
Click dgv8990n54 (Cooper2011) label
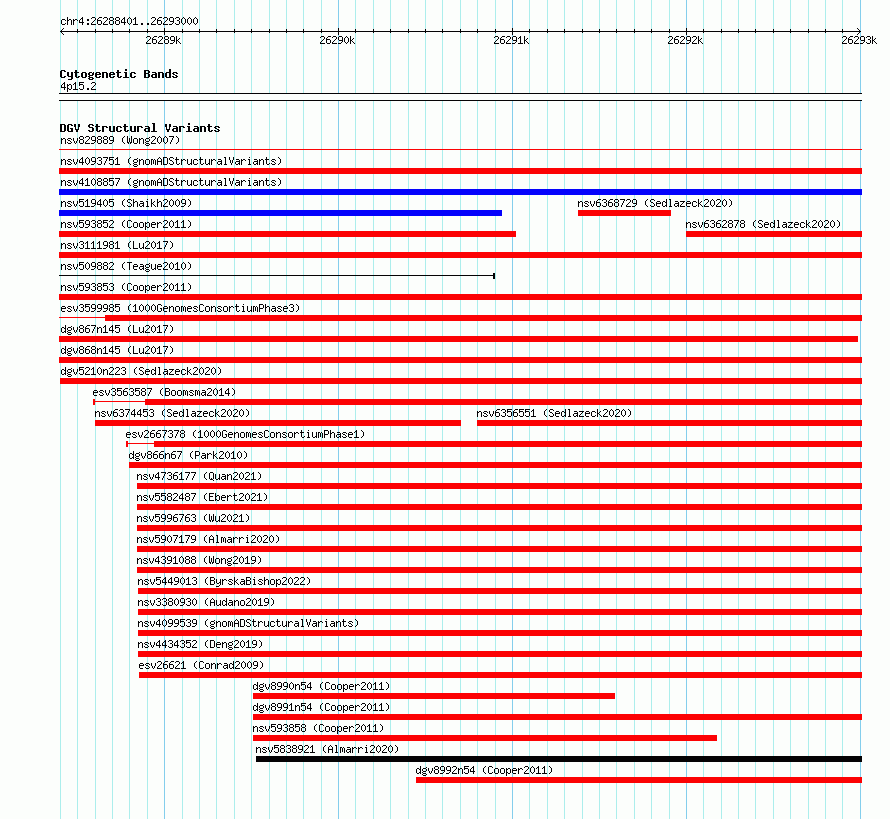[321, 686]
